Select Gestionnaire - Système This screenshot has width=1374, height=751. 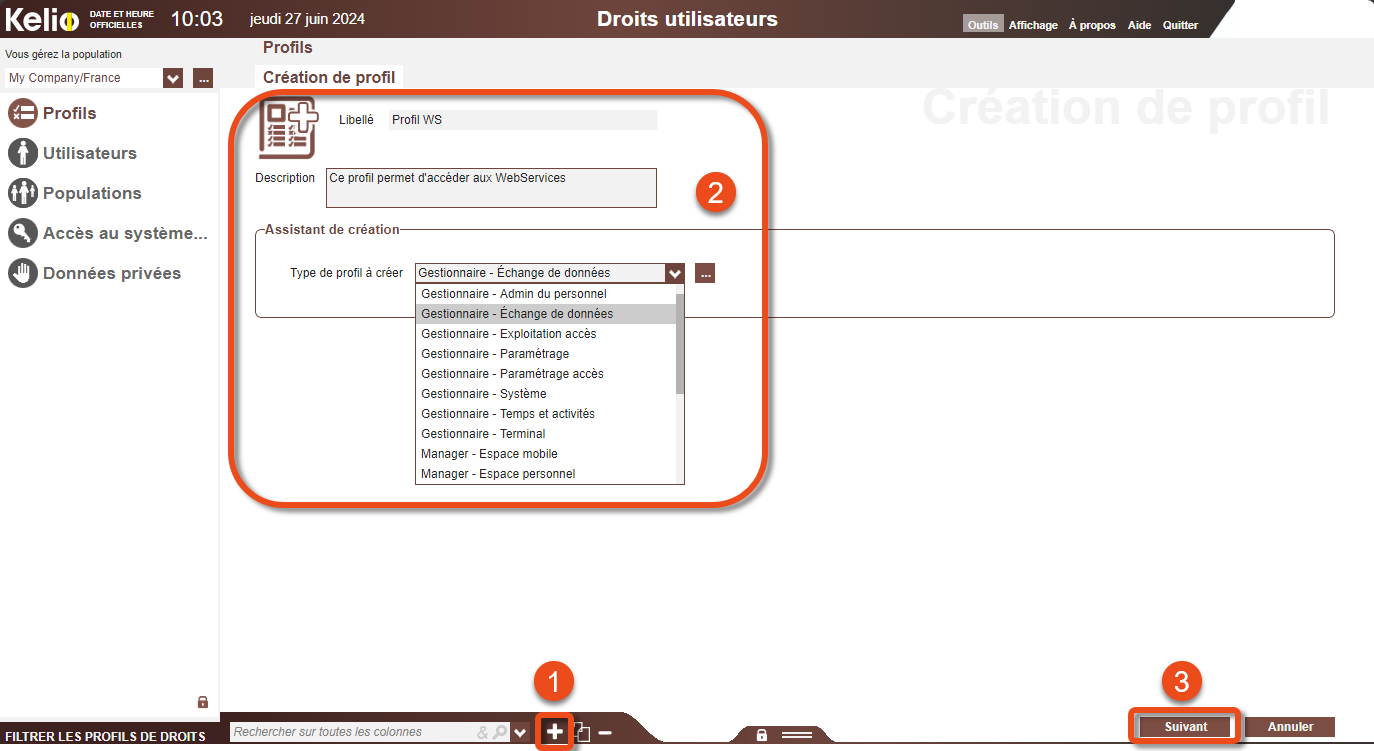coord(546,394)
